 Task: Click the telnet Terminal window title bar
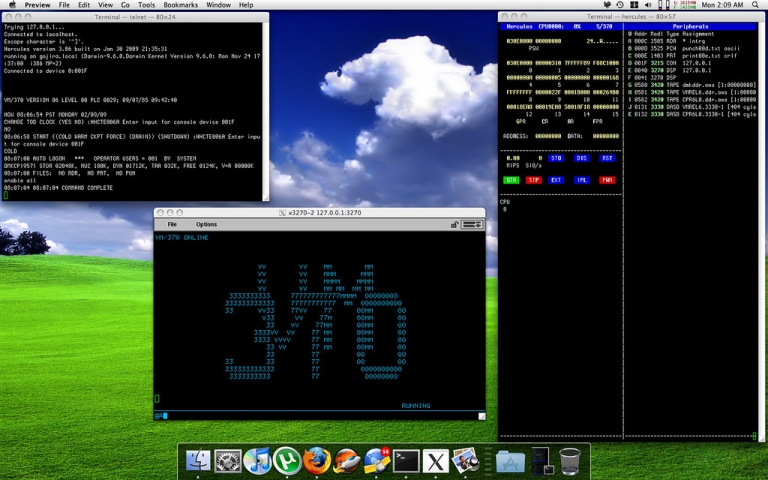click(135, 17)
